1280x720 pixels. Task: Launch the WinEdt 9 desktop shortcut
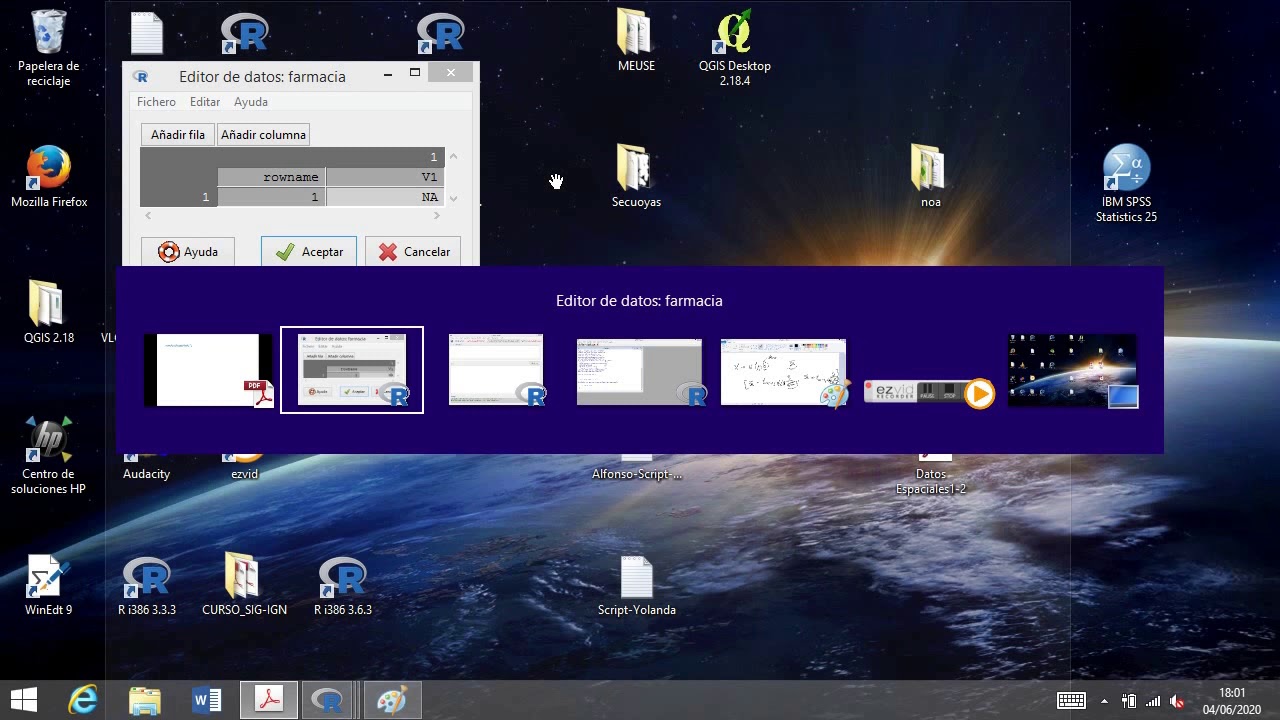[48, 585]
